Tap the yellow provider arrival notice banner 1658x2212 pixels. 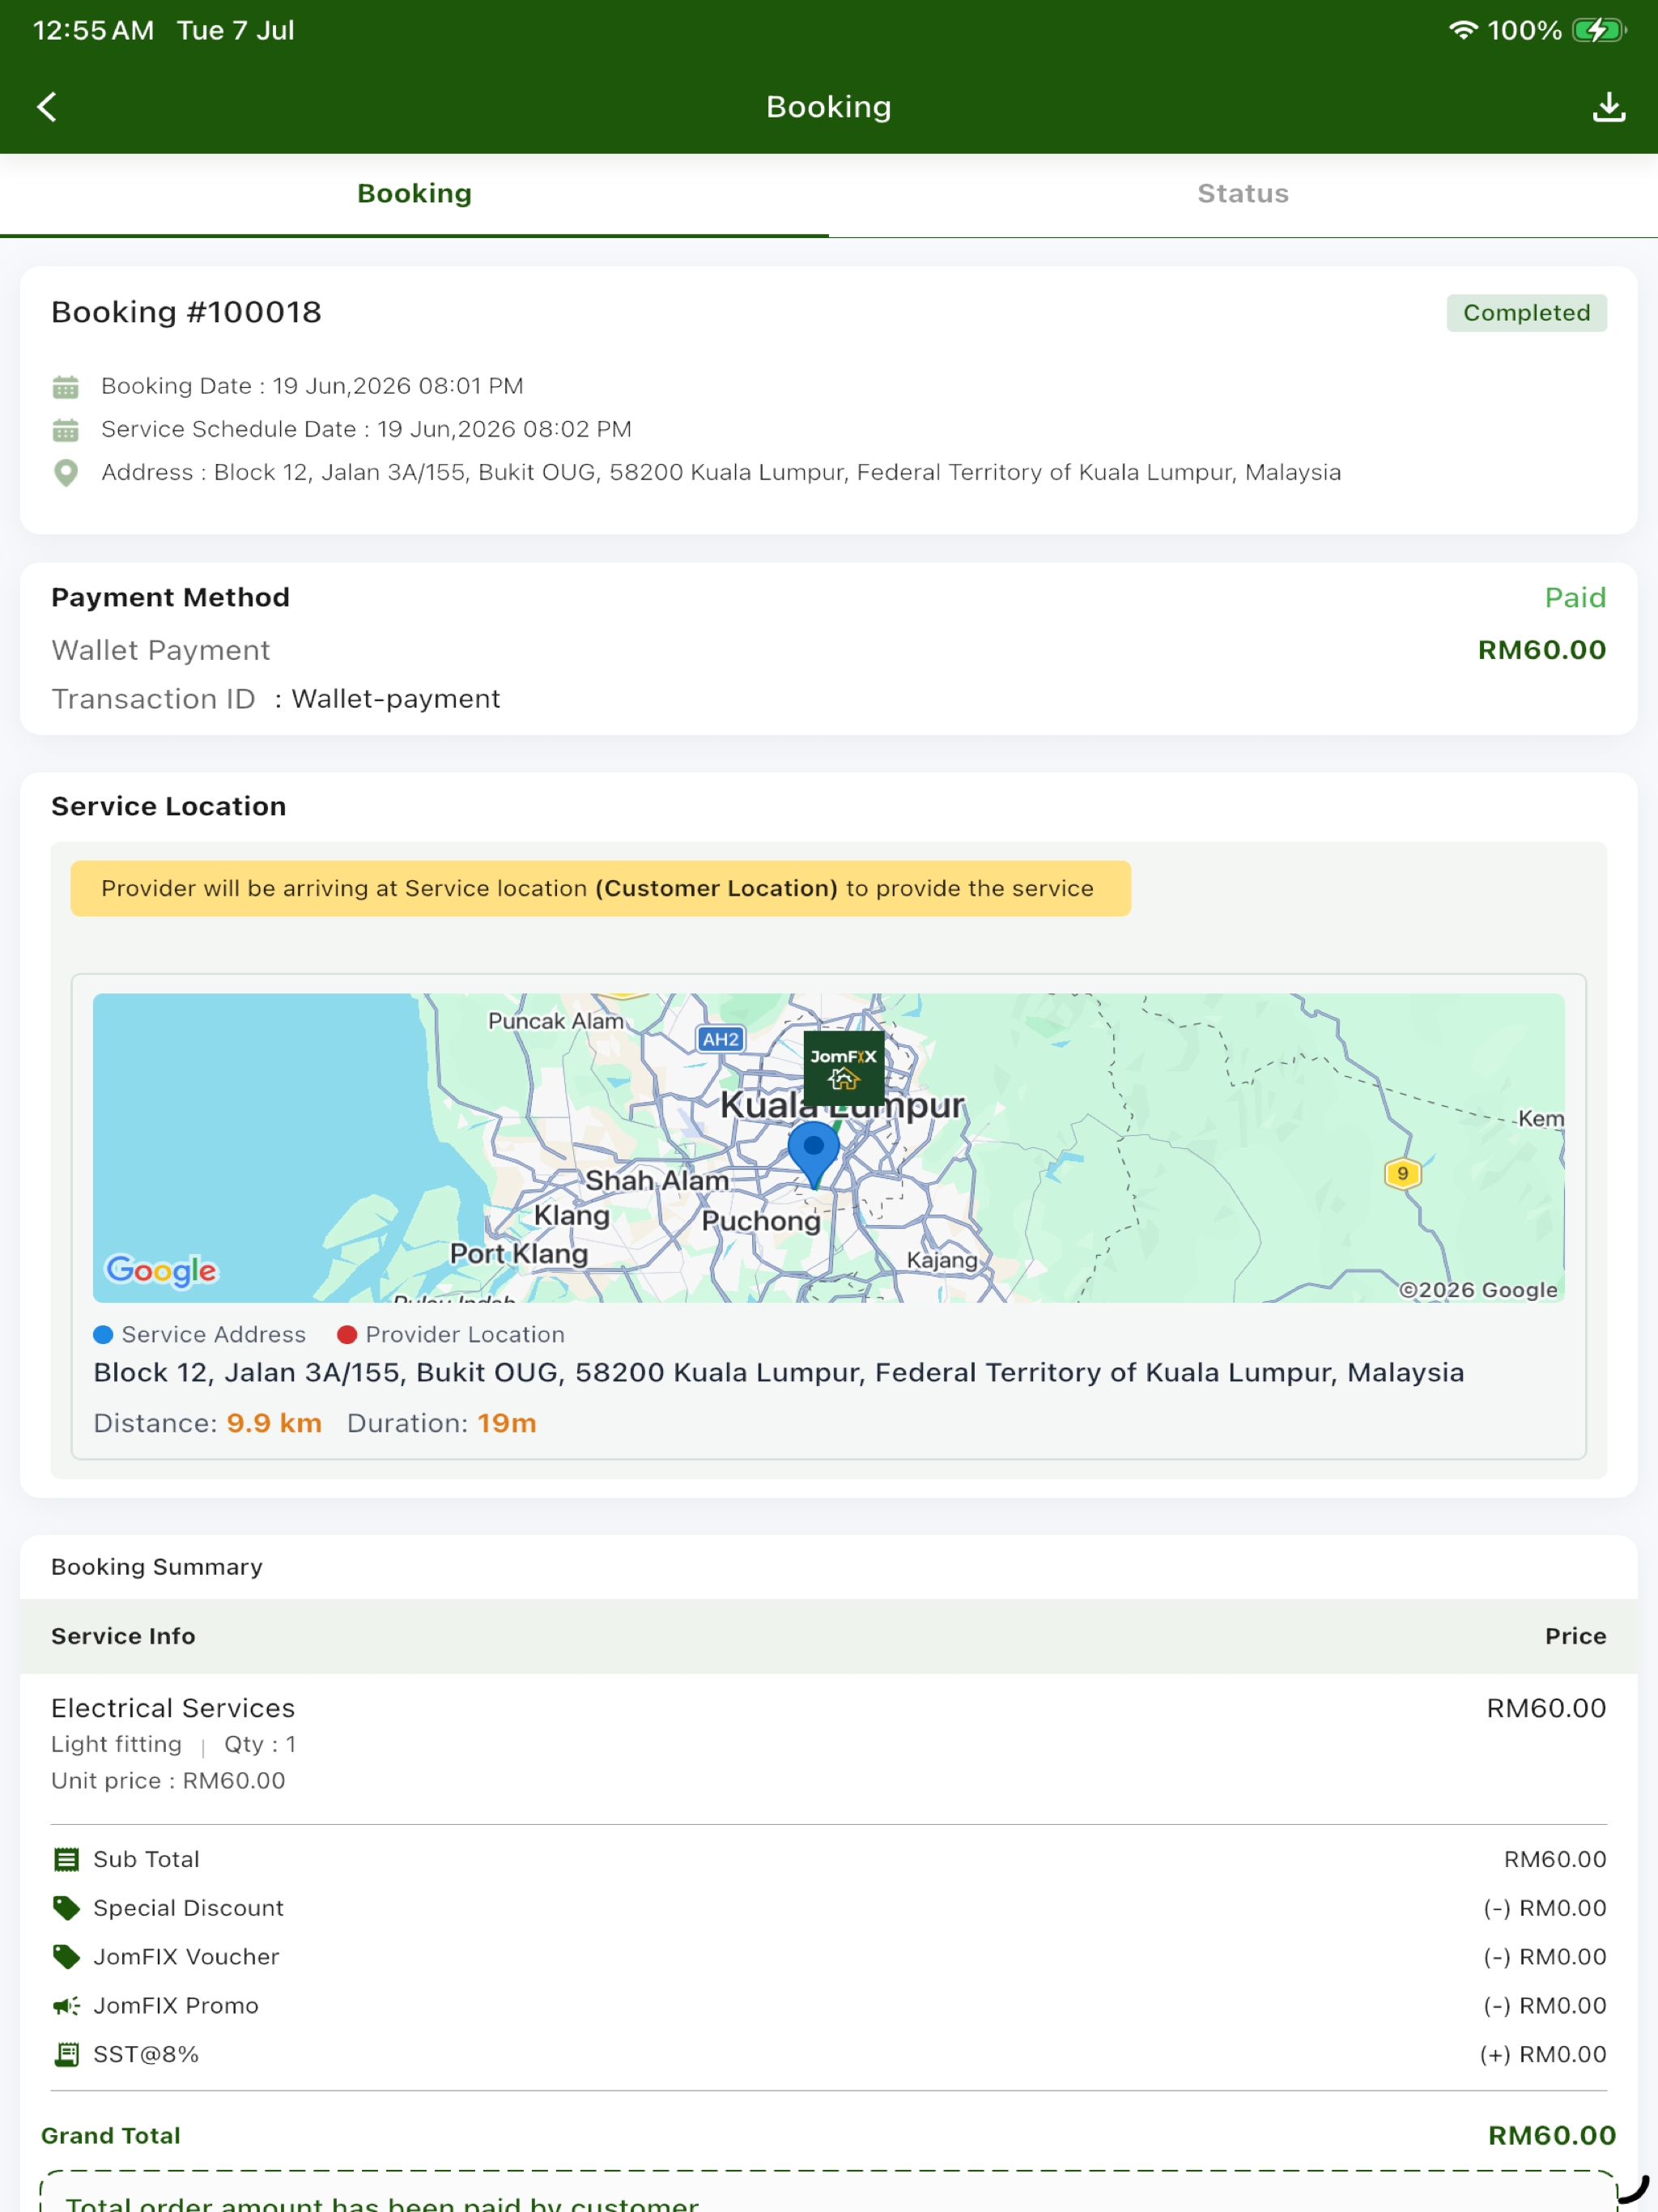click(x=600, y=889)
